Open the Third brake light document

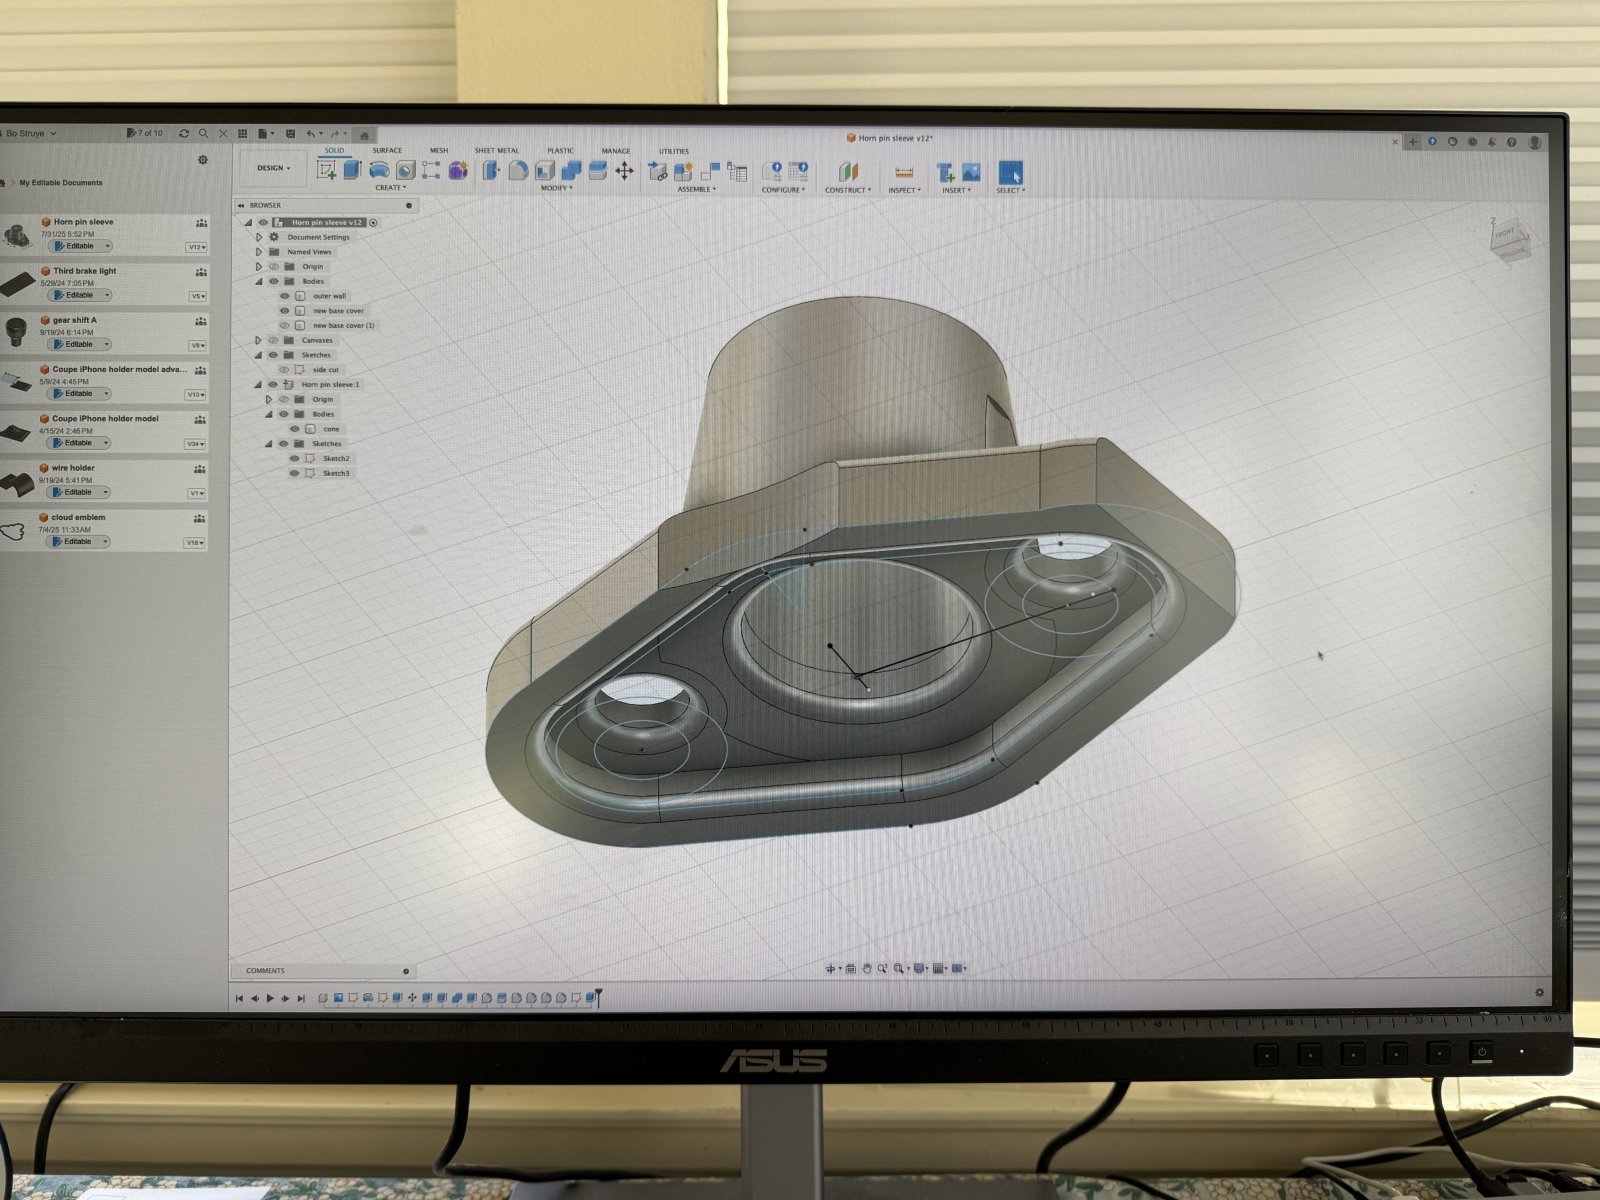click(x=85, y=271)
